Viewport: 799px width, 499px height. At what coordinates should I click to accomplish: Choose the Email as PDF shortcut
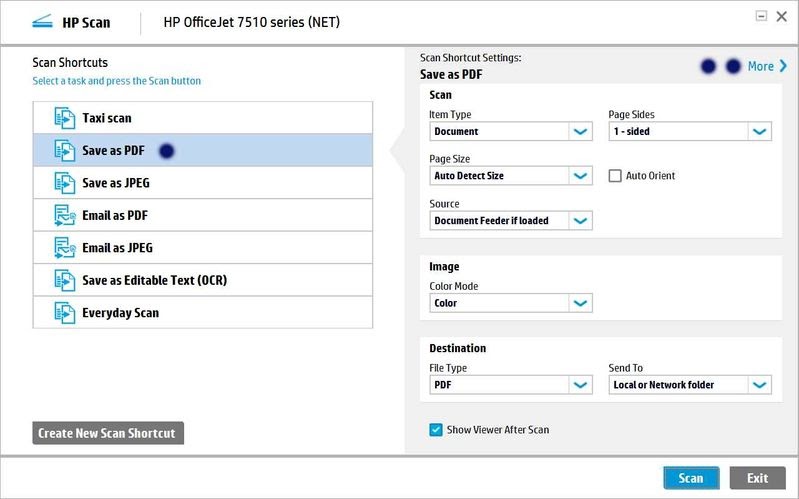(203, 215)
